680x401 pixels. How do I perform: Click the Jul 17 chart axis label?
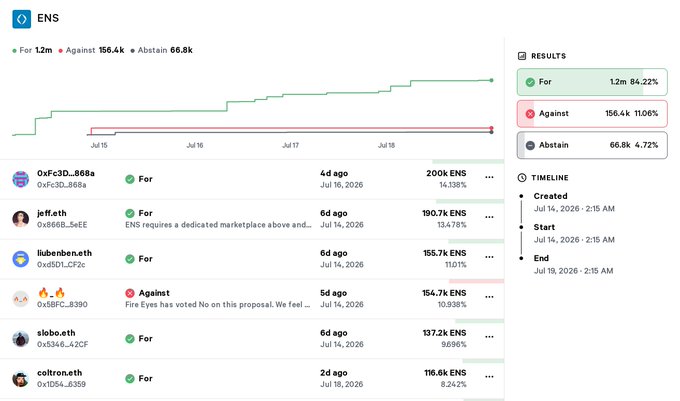click(291, 145)
